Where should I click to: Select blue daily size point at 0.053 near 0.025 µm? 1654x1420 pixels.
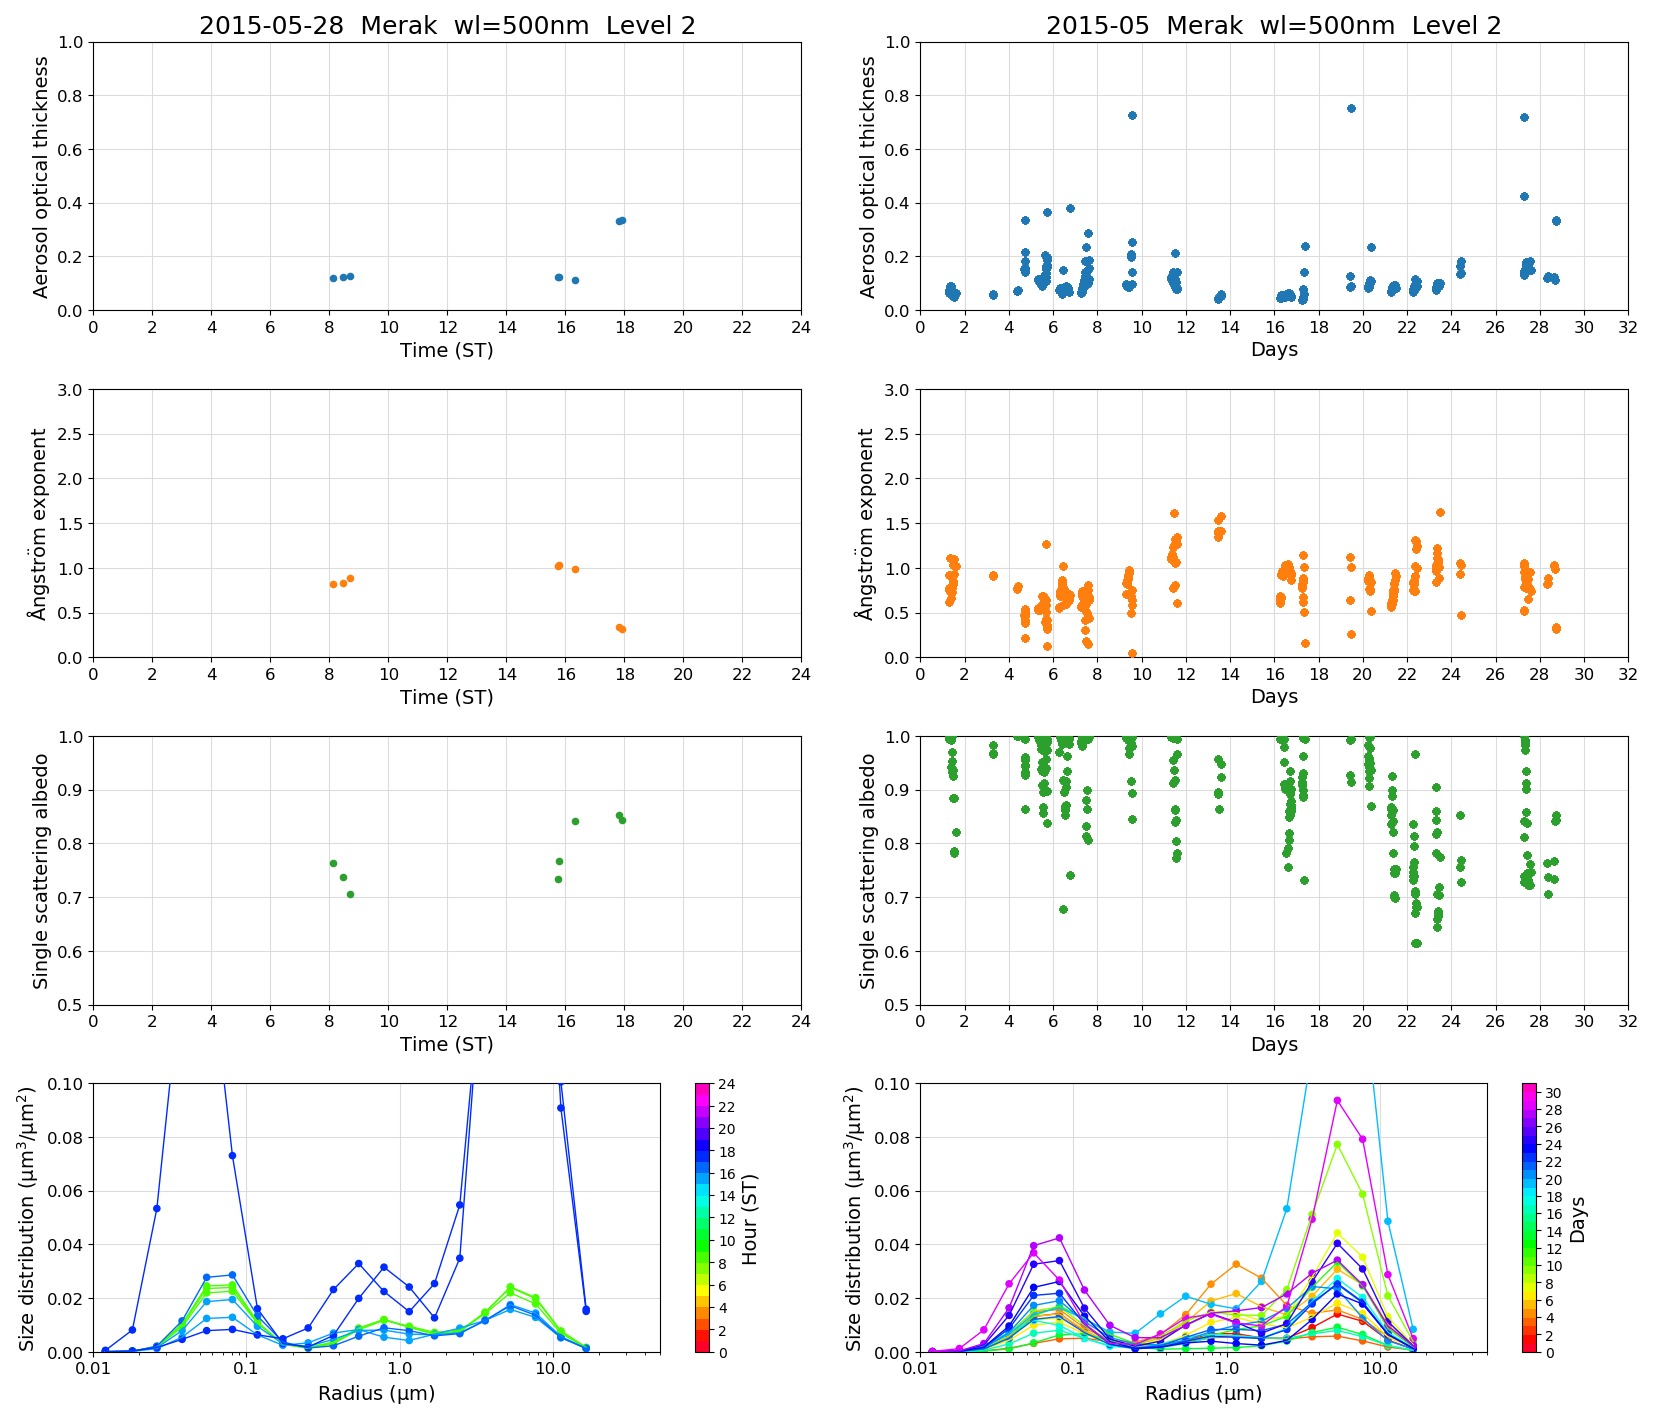pos(156,1208)
